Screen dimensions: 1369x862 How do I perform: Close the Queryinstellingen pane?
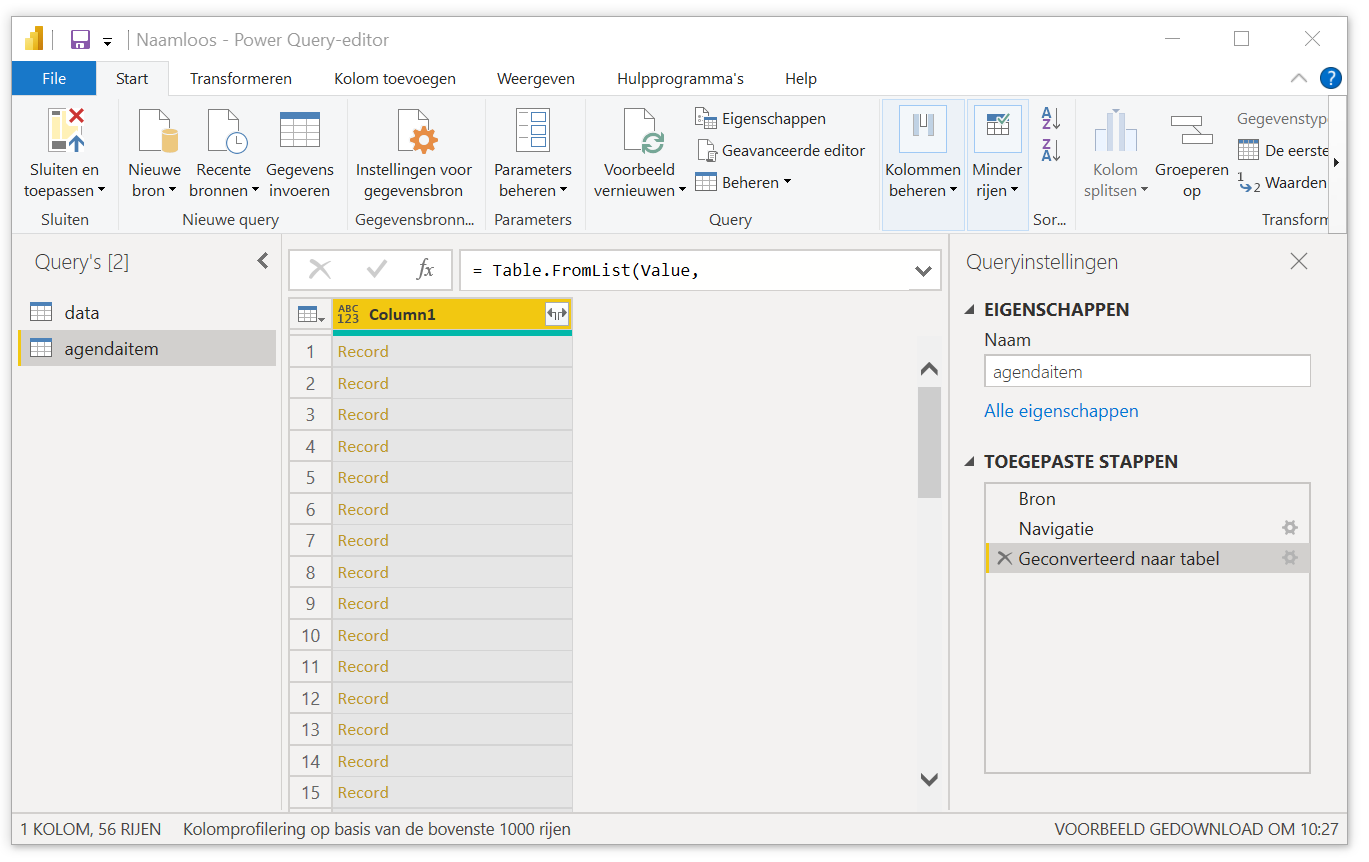click(1299, 262)
